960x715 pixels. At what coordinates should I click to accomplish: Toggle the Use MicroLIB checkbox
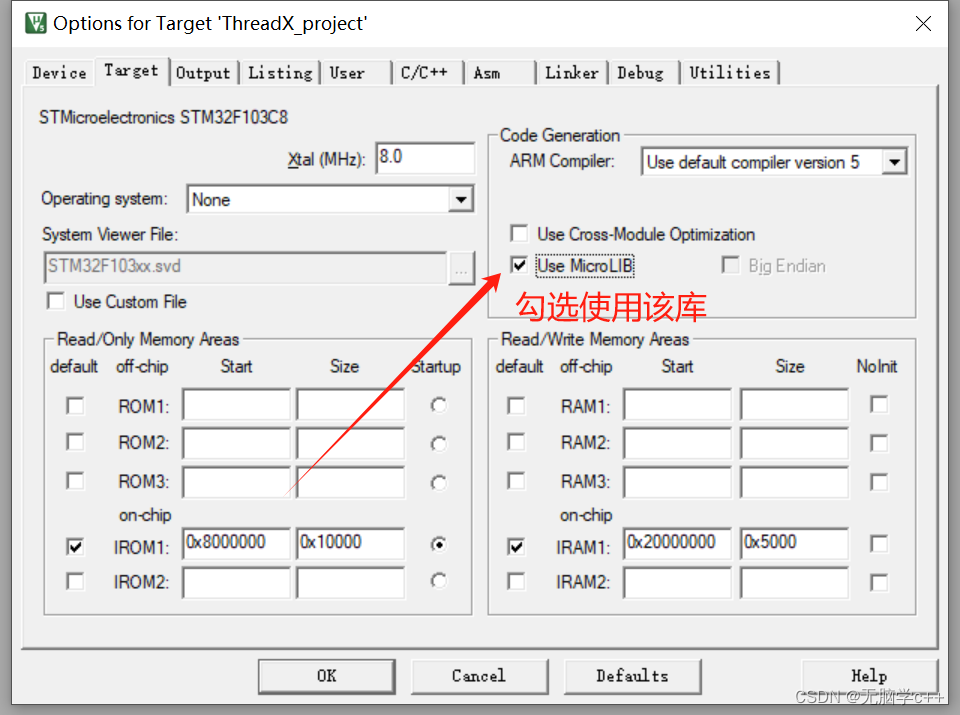519,266
